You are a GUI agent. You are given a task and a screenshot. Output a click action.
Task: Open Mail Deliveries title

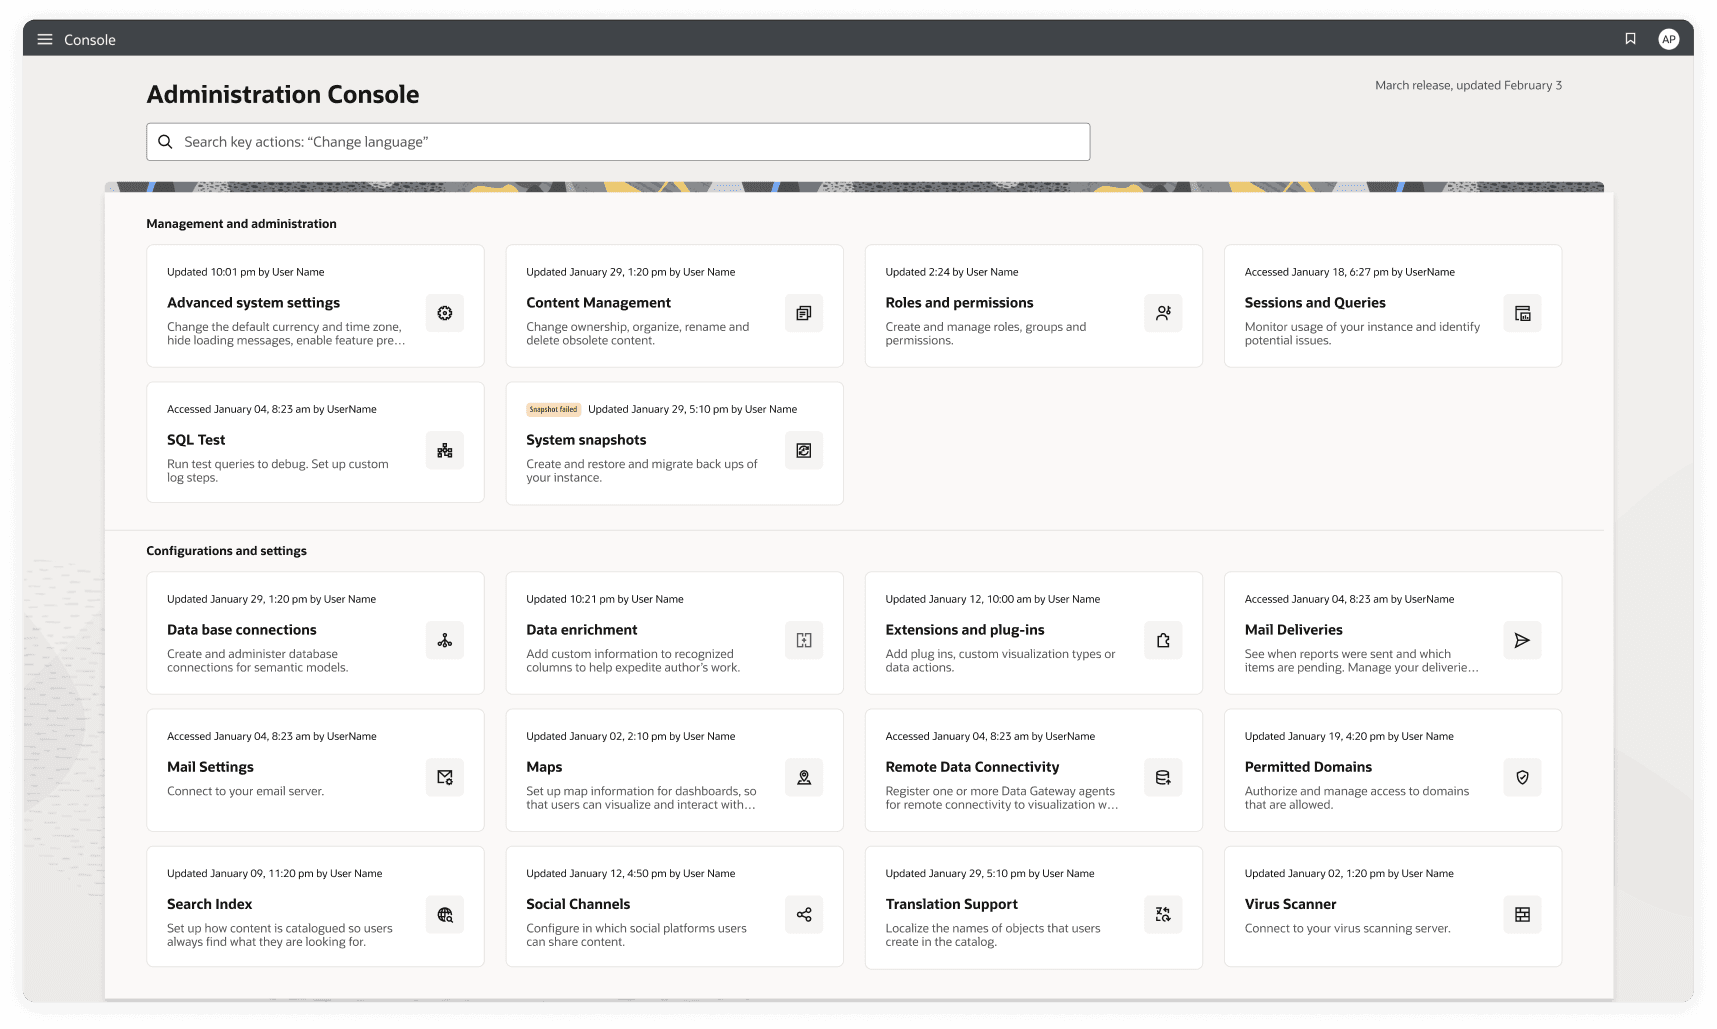pyautogui.click(x=1293, y=630)
